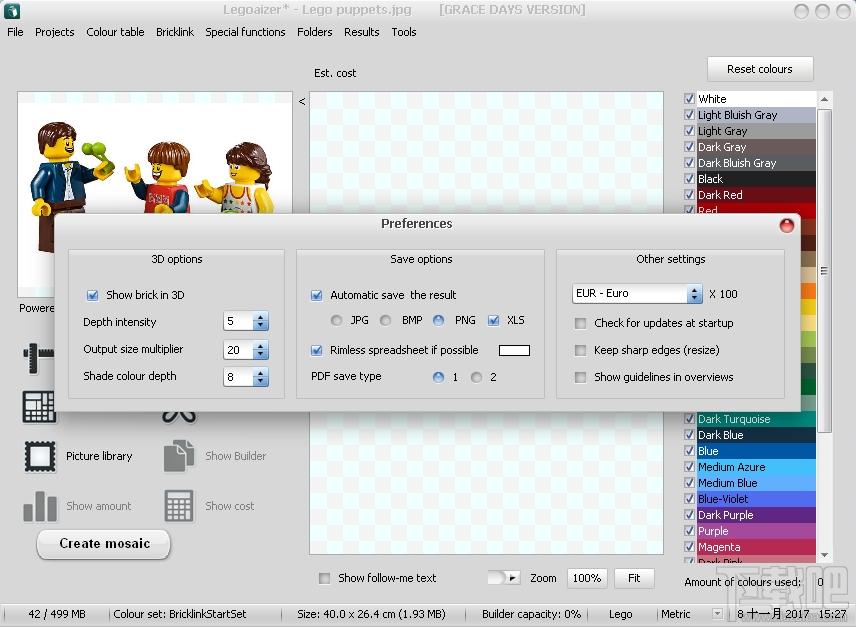Select the BMP radio button
The width and height of the screenshot is (856, 627).
[x=385, y=320]
